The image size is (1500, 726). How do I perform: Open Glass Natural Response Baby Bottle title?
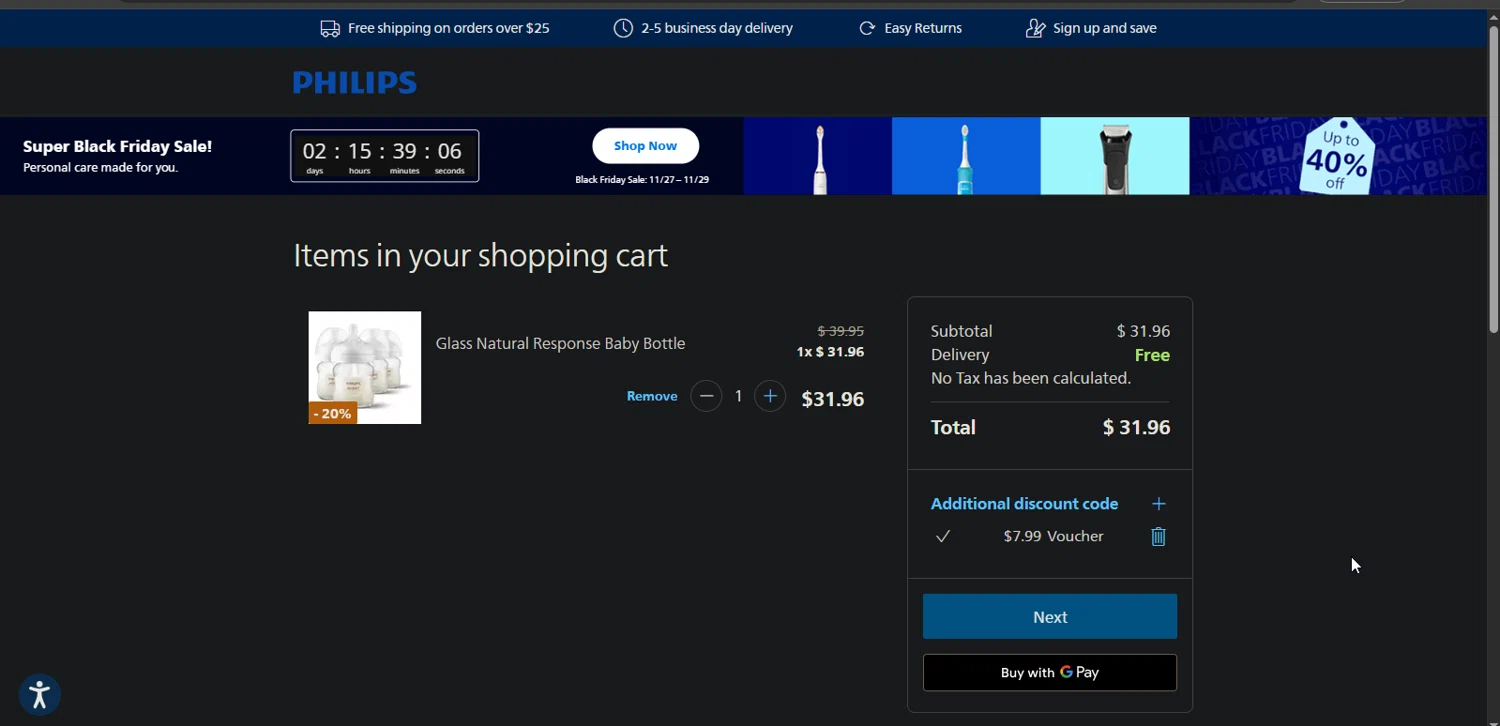(560, 343)
